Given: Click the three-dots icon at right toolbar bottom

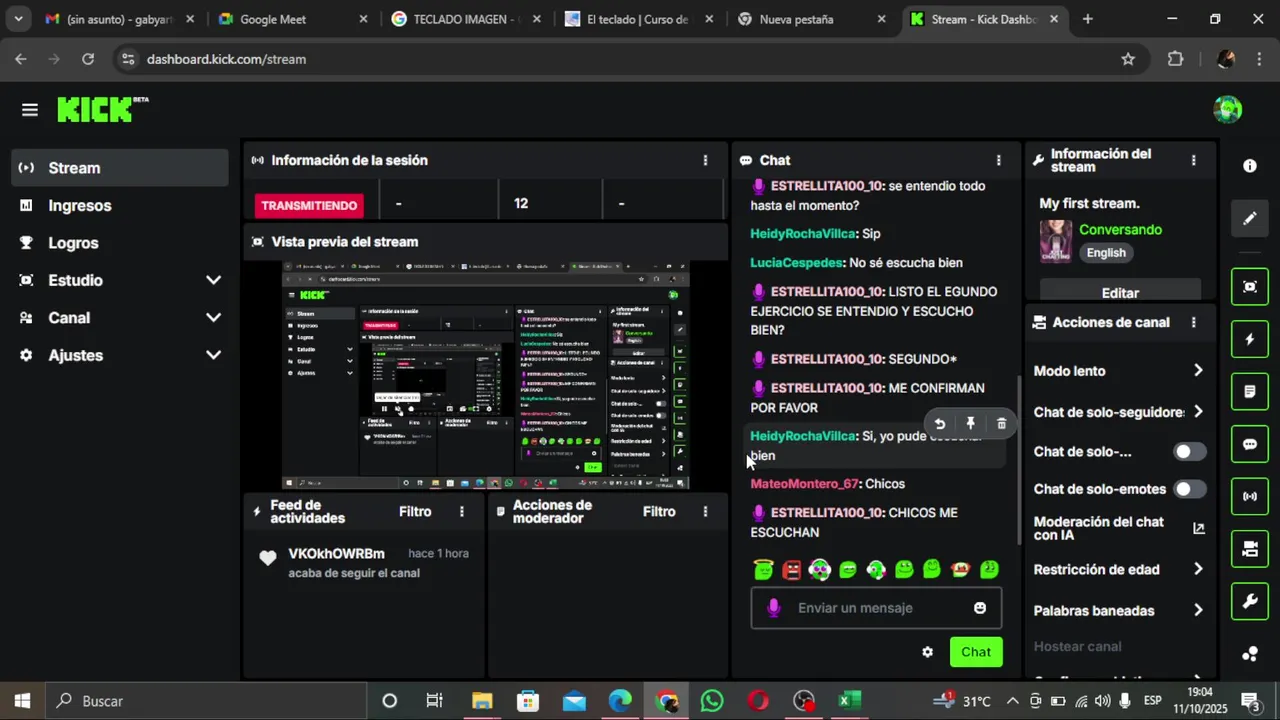Looking at the screenshot, I should tap(1250, 654).
